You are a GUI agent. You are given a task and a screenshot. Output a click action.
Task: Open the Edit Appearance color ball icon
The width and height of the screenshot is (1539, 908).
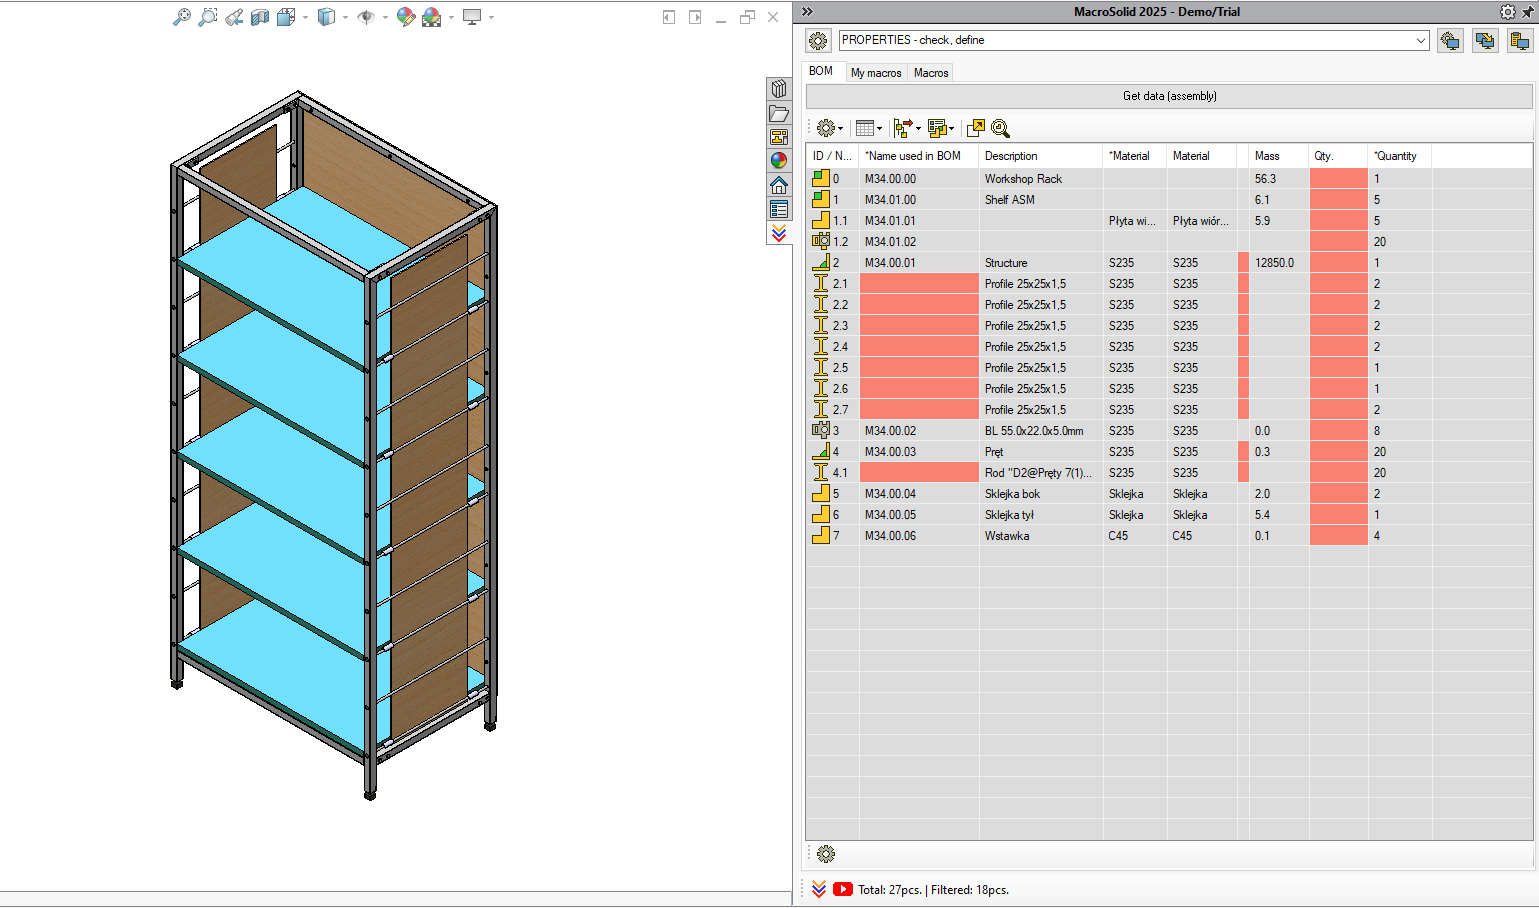pos(405,17)
